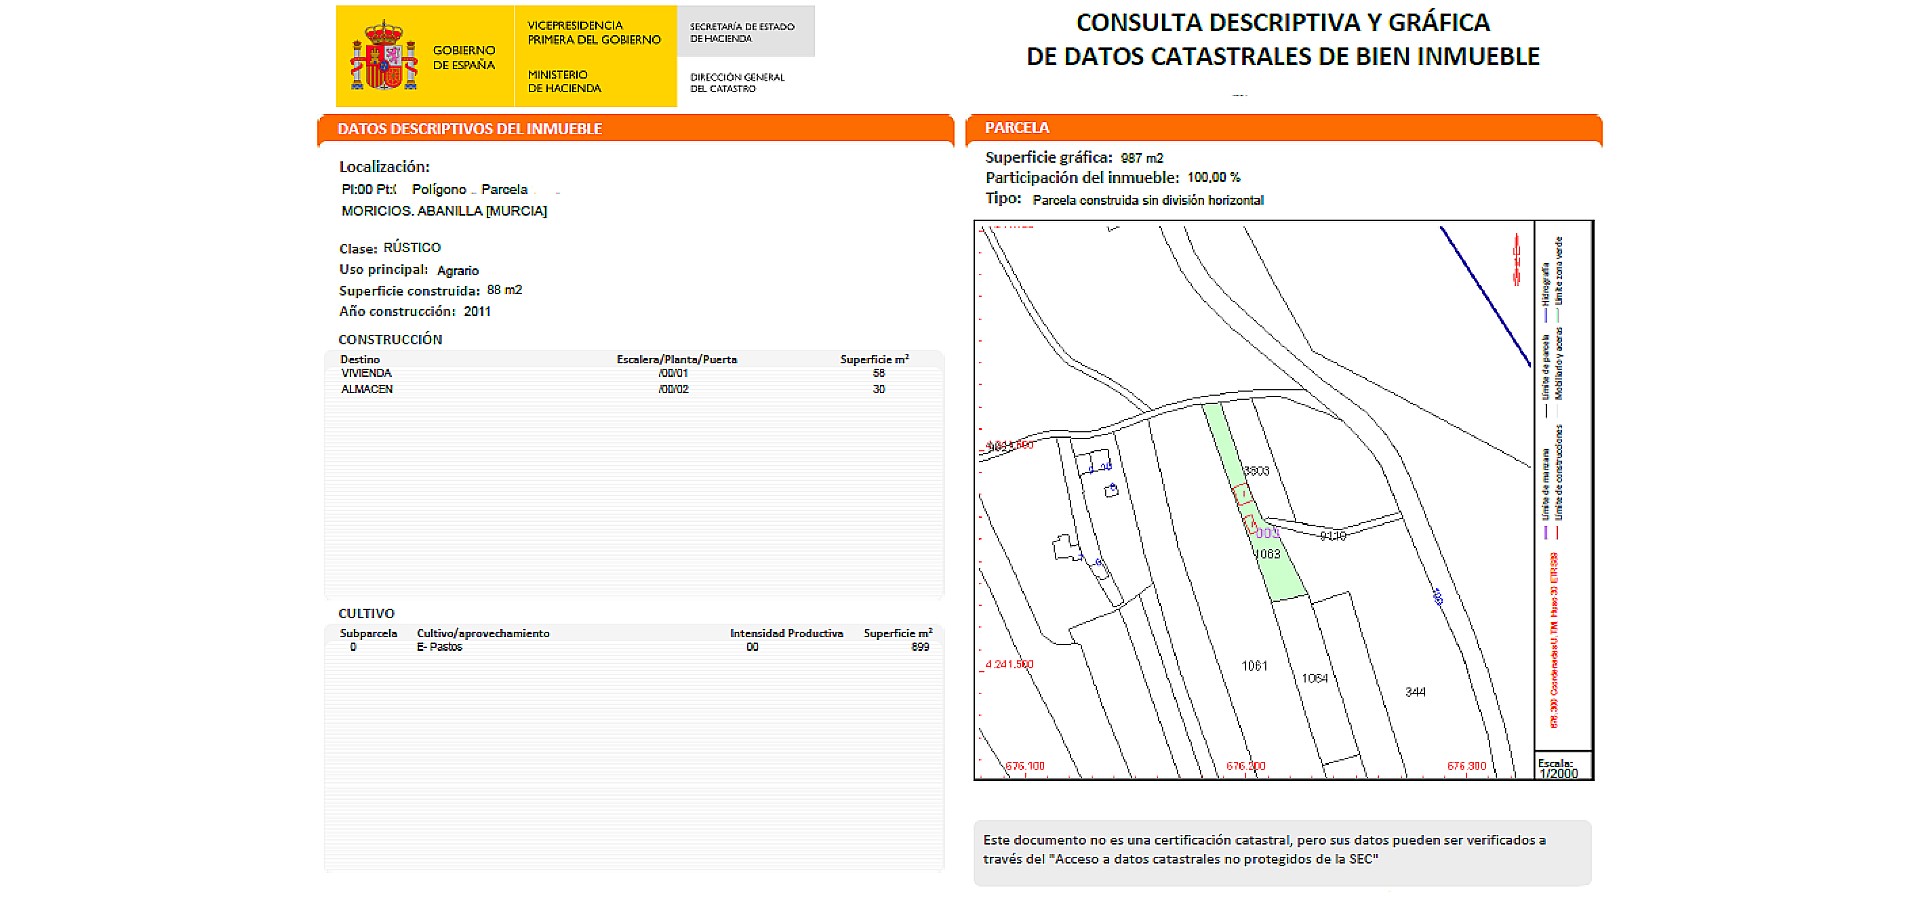
Task: Click the Año construcción 2011 value
Action: pyautogui.click(x=477, y=311)
